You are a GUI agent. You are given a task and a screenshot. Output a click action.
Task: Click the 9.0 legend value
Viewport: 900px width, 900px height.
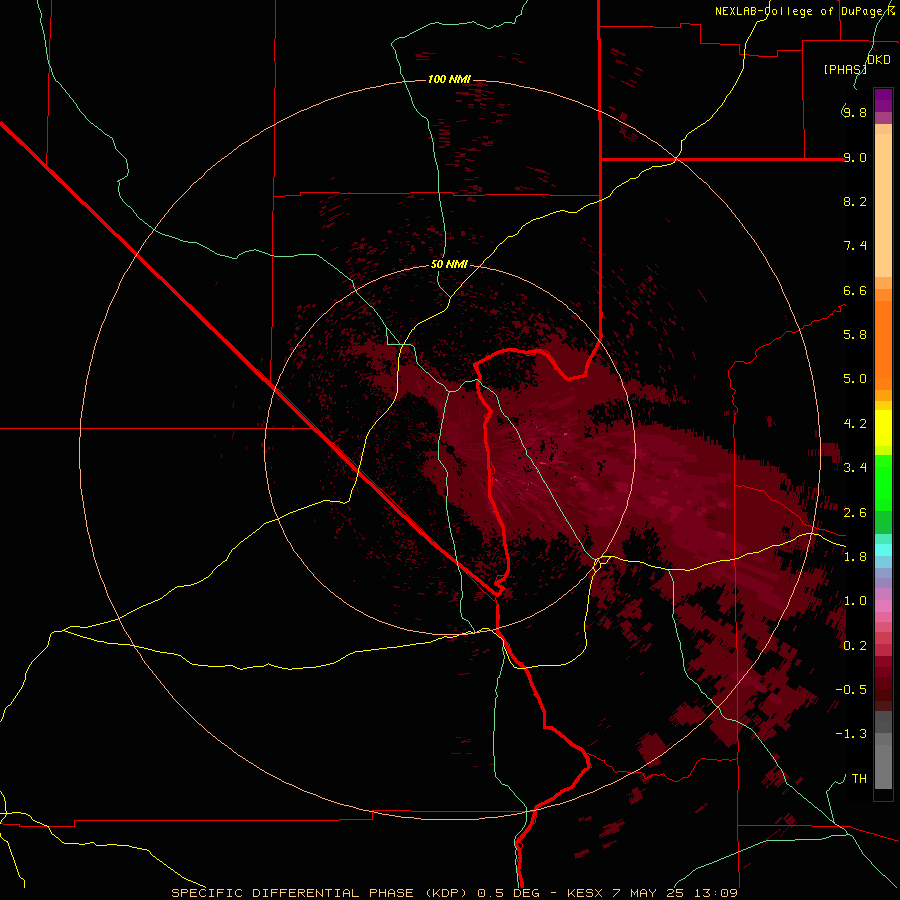tap(855, 157)
